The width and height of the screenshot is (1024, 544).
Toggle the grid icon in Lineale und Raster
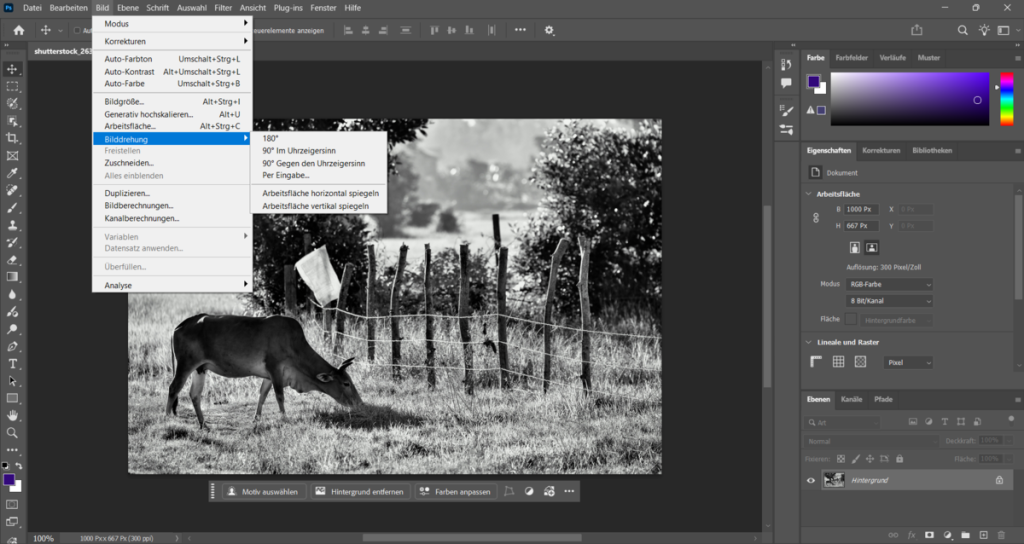coord(839,362)
